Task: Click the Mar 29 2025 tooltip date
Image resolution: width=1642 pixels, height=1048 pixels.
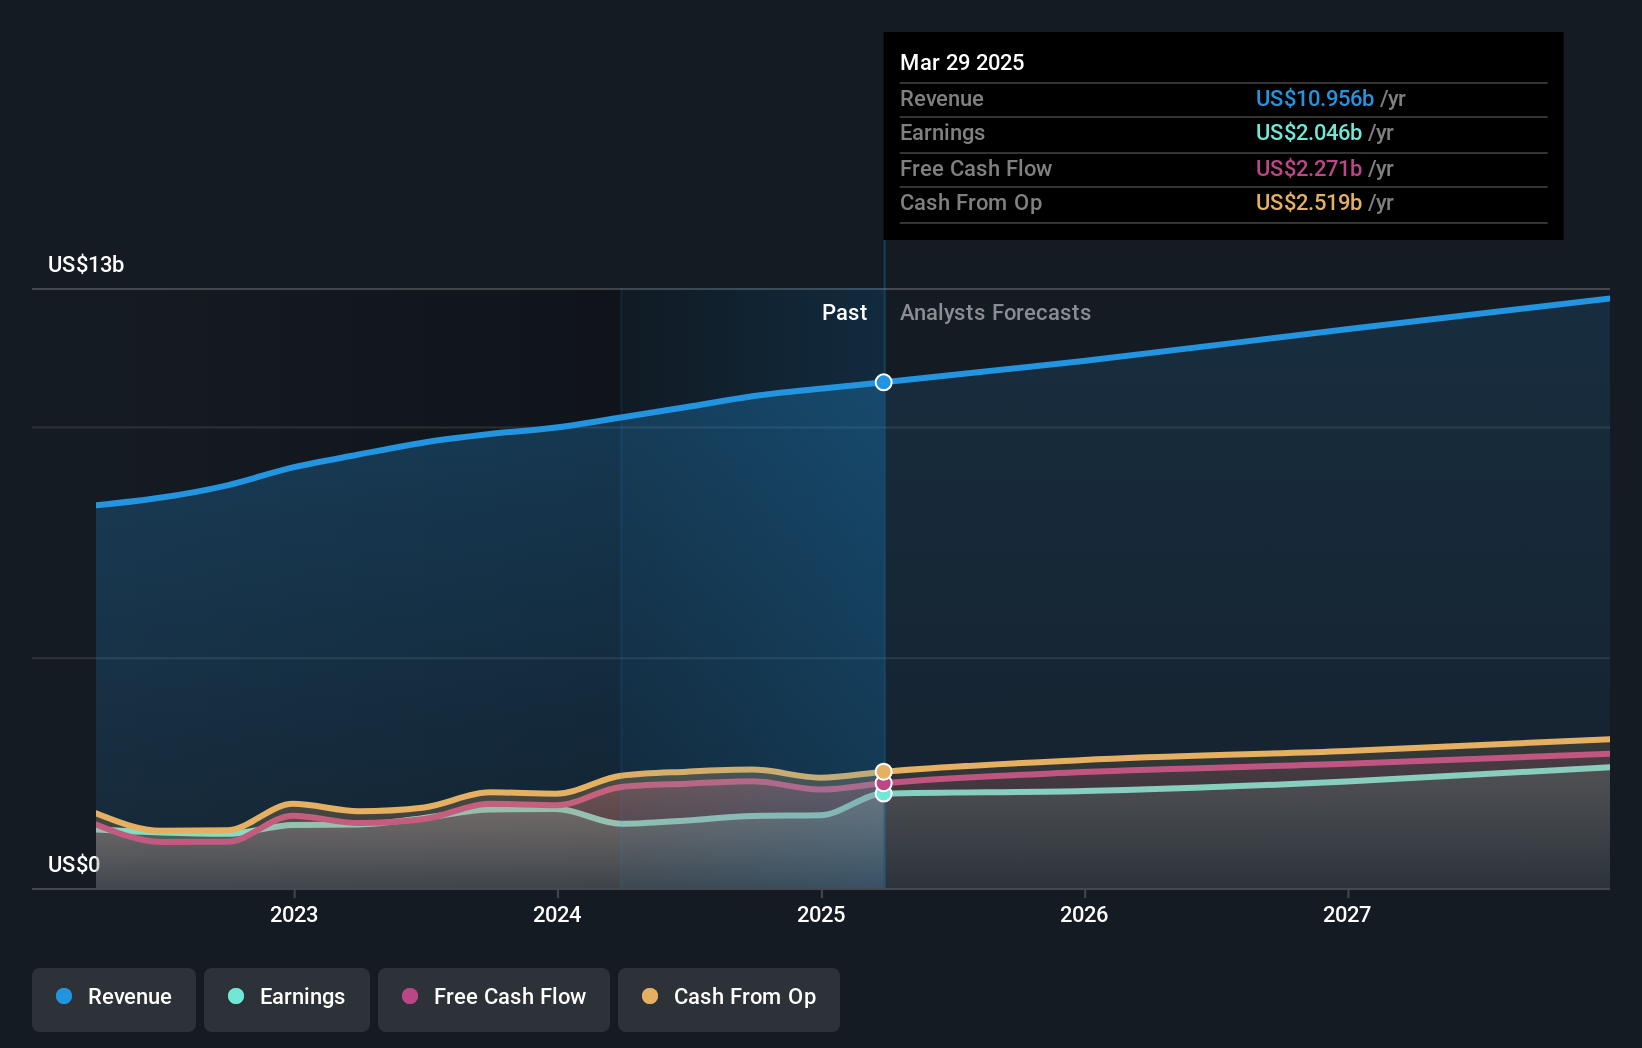Action: 962,62
